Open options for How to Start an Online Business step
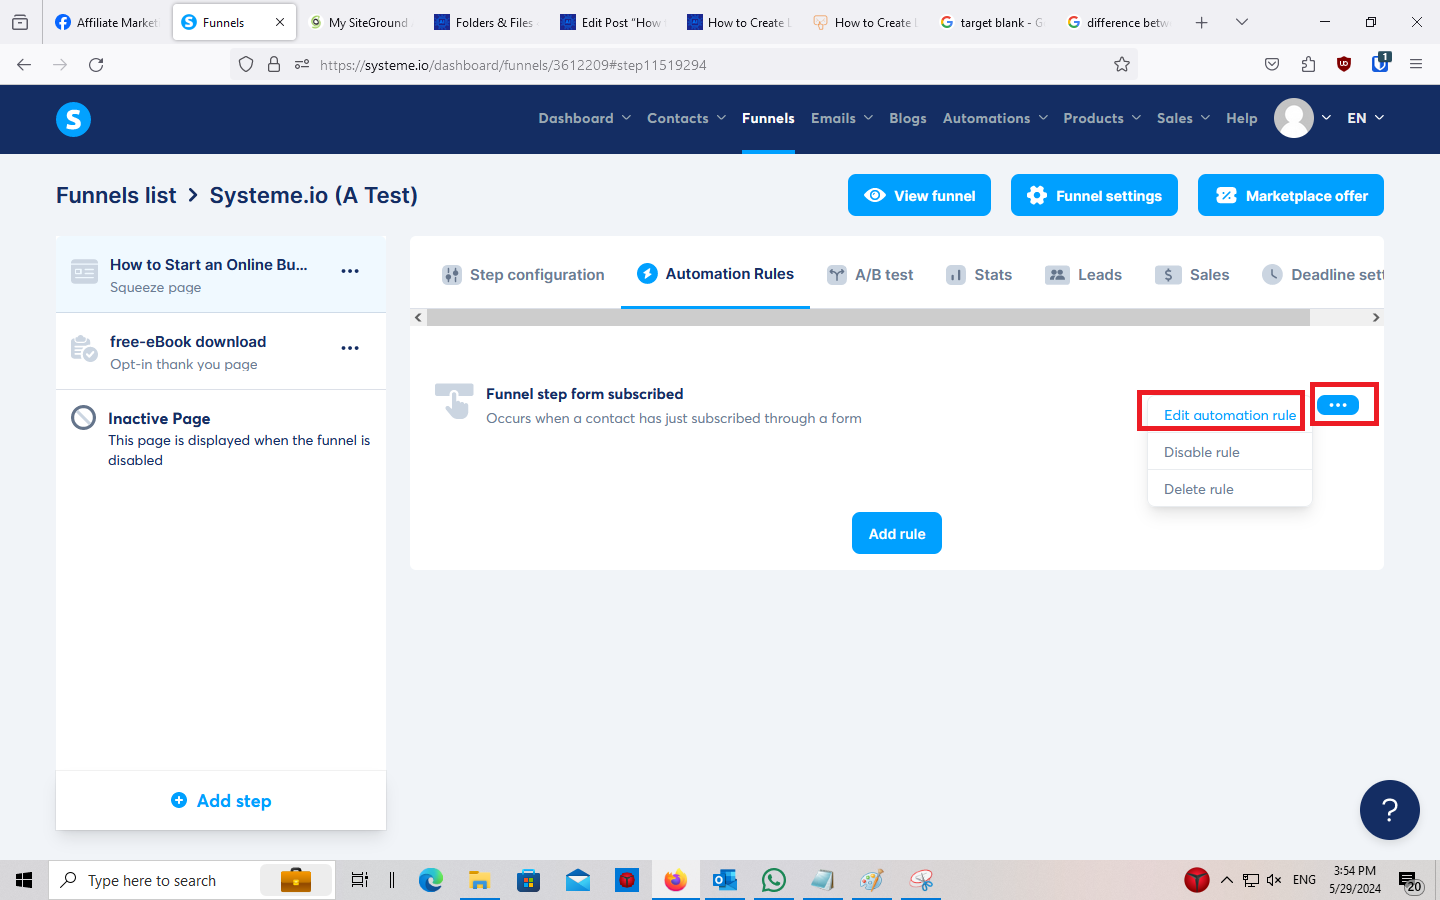Screen dimensions: 1440x900 pos(350,271)
